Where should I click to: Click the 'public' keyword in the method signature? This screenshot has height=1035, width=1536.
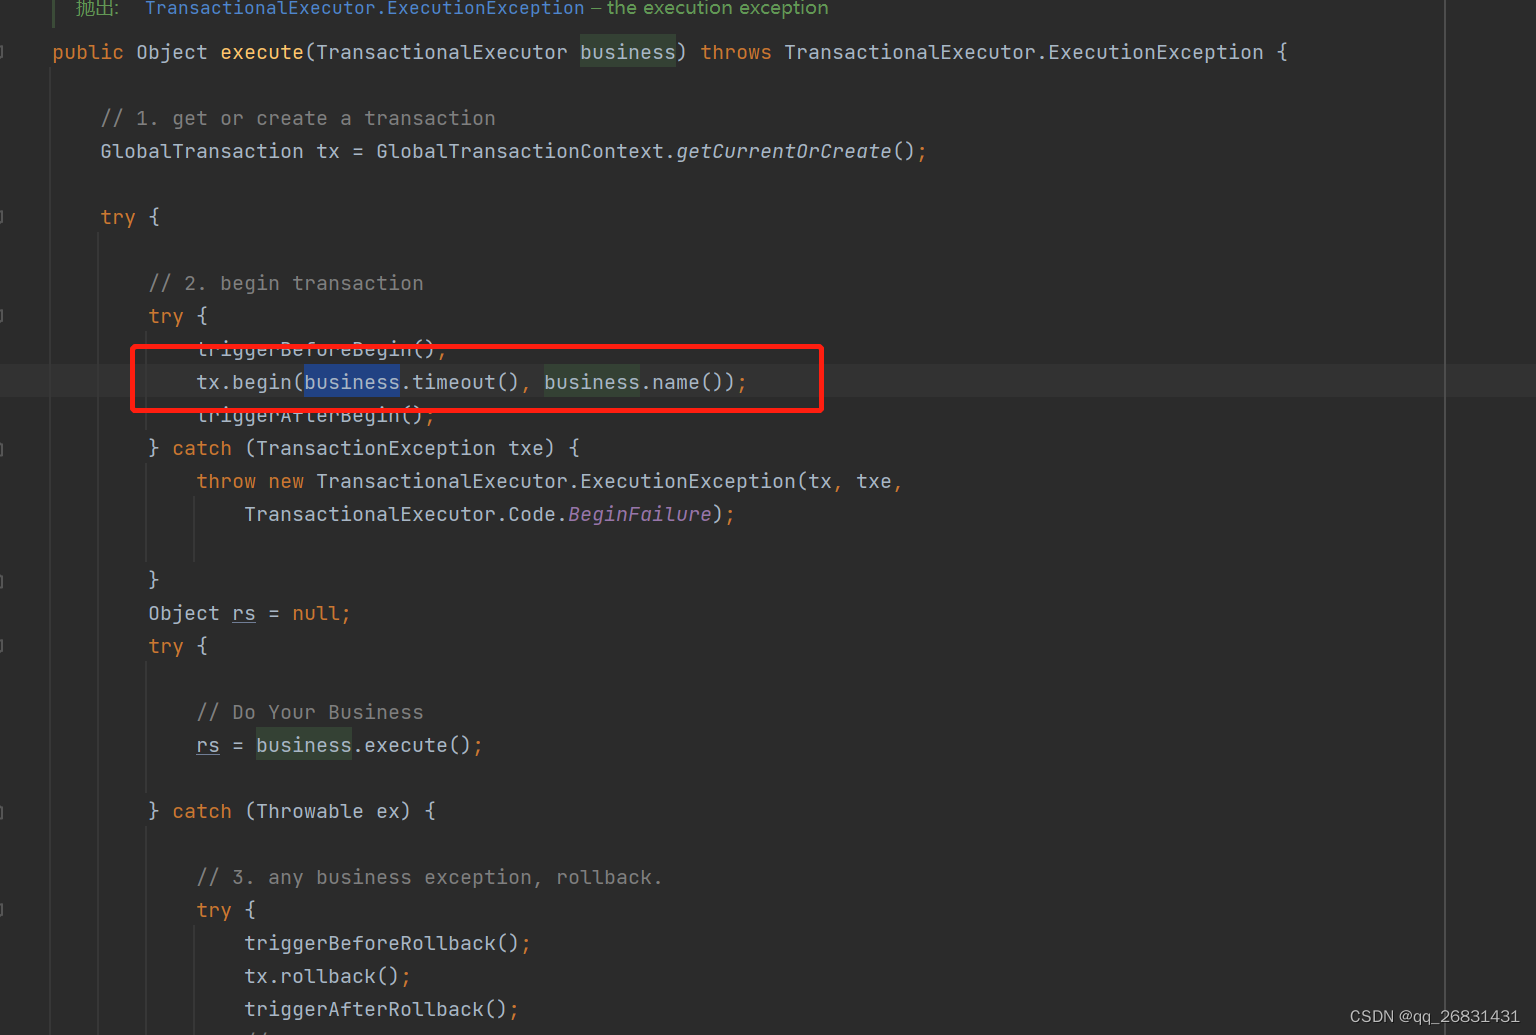[88, 52]
